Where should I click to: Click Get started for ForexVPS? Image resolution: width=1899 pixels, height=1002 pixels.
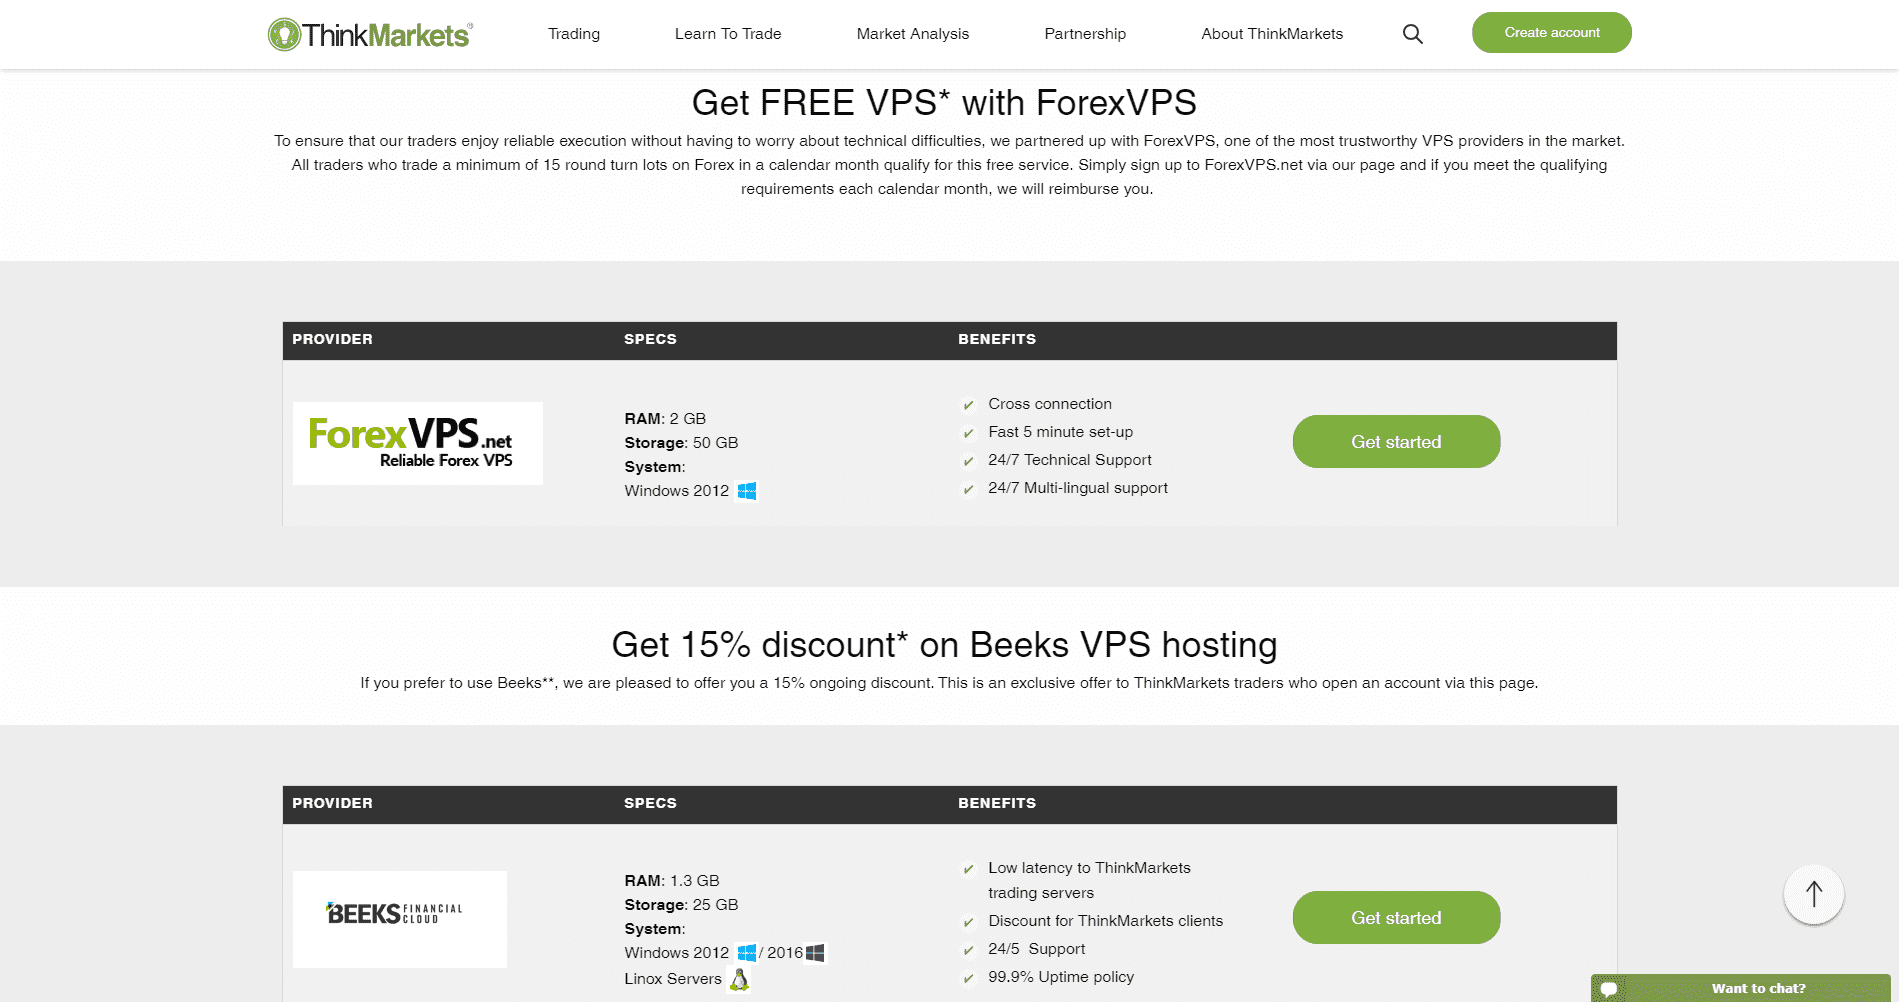(x=1395, y=441)
